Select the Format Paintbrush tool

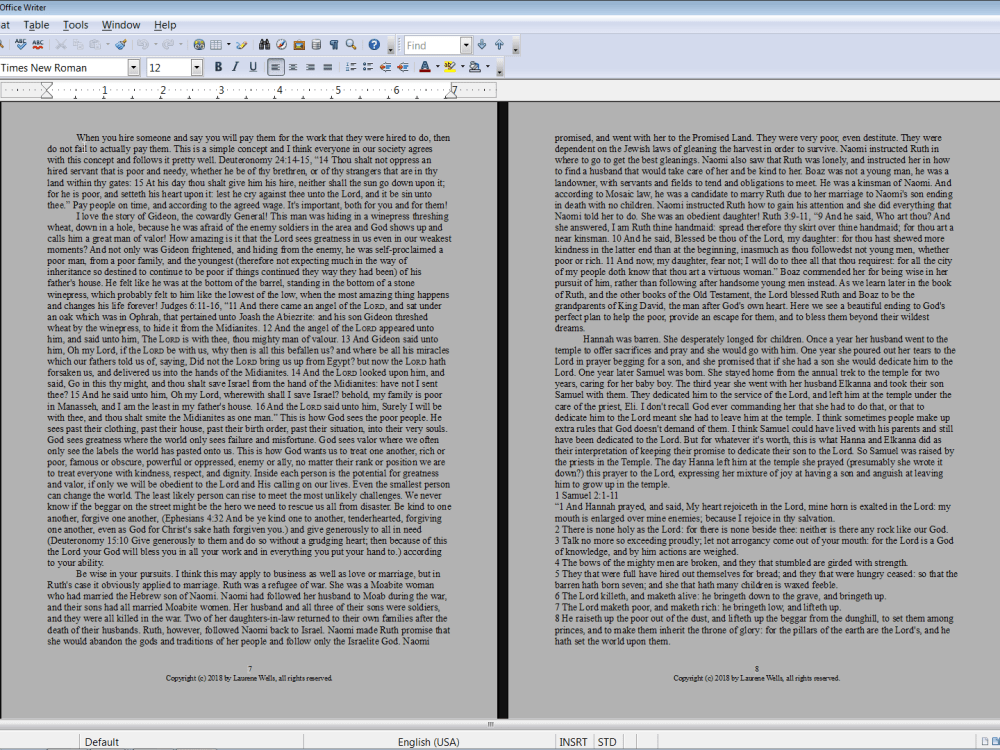coord(121,45)
